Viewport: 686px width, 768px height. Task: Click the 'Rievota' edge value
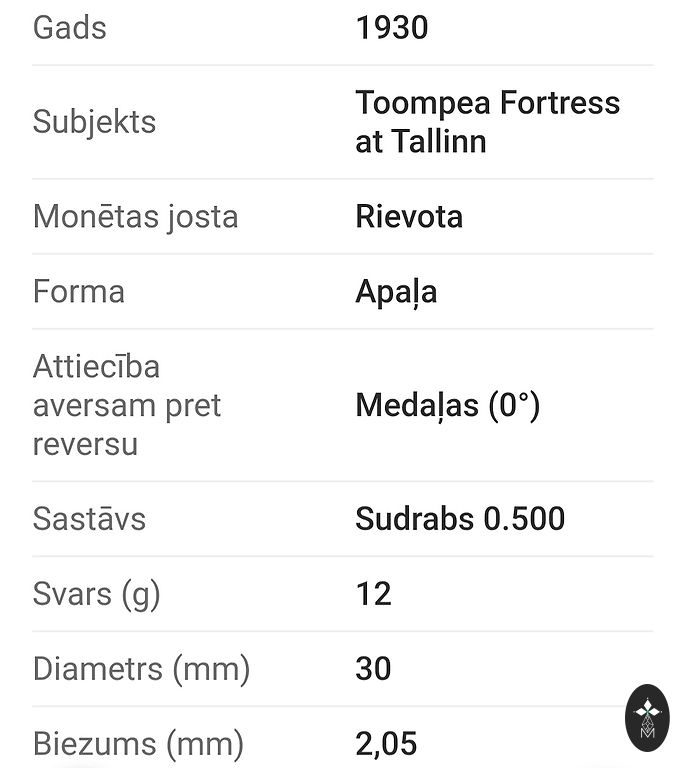click(409, 217)
